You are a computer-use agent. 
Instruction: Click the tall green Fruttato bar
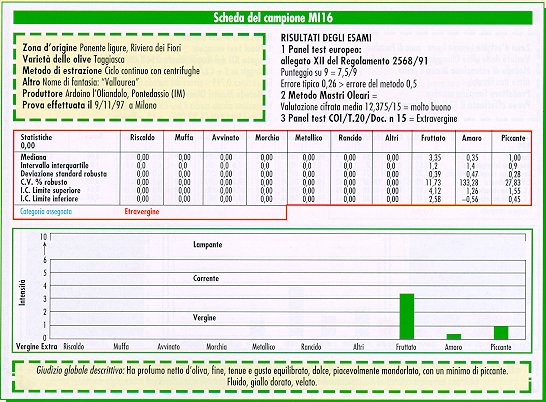(x=407, y=316)
